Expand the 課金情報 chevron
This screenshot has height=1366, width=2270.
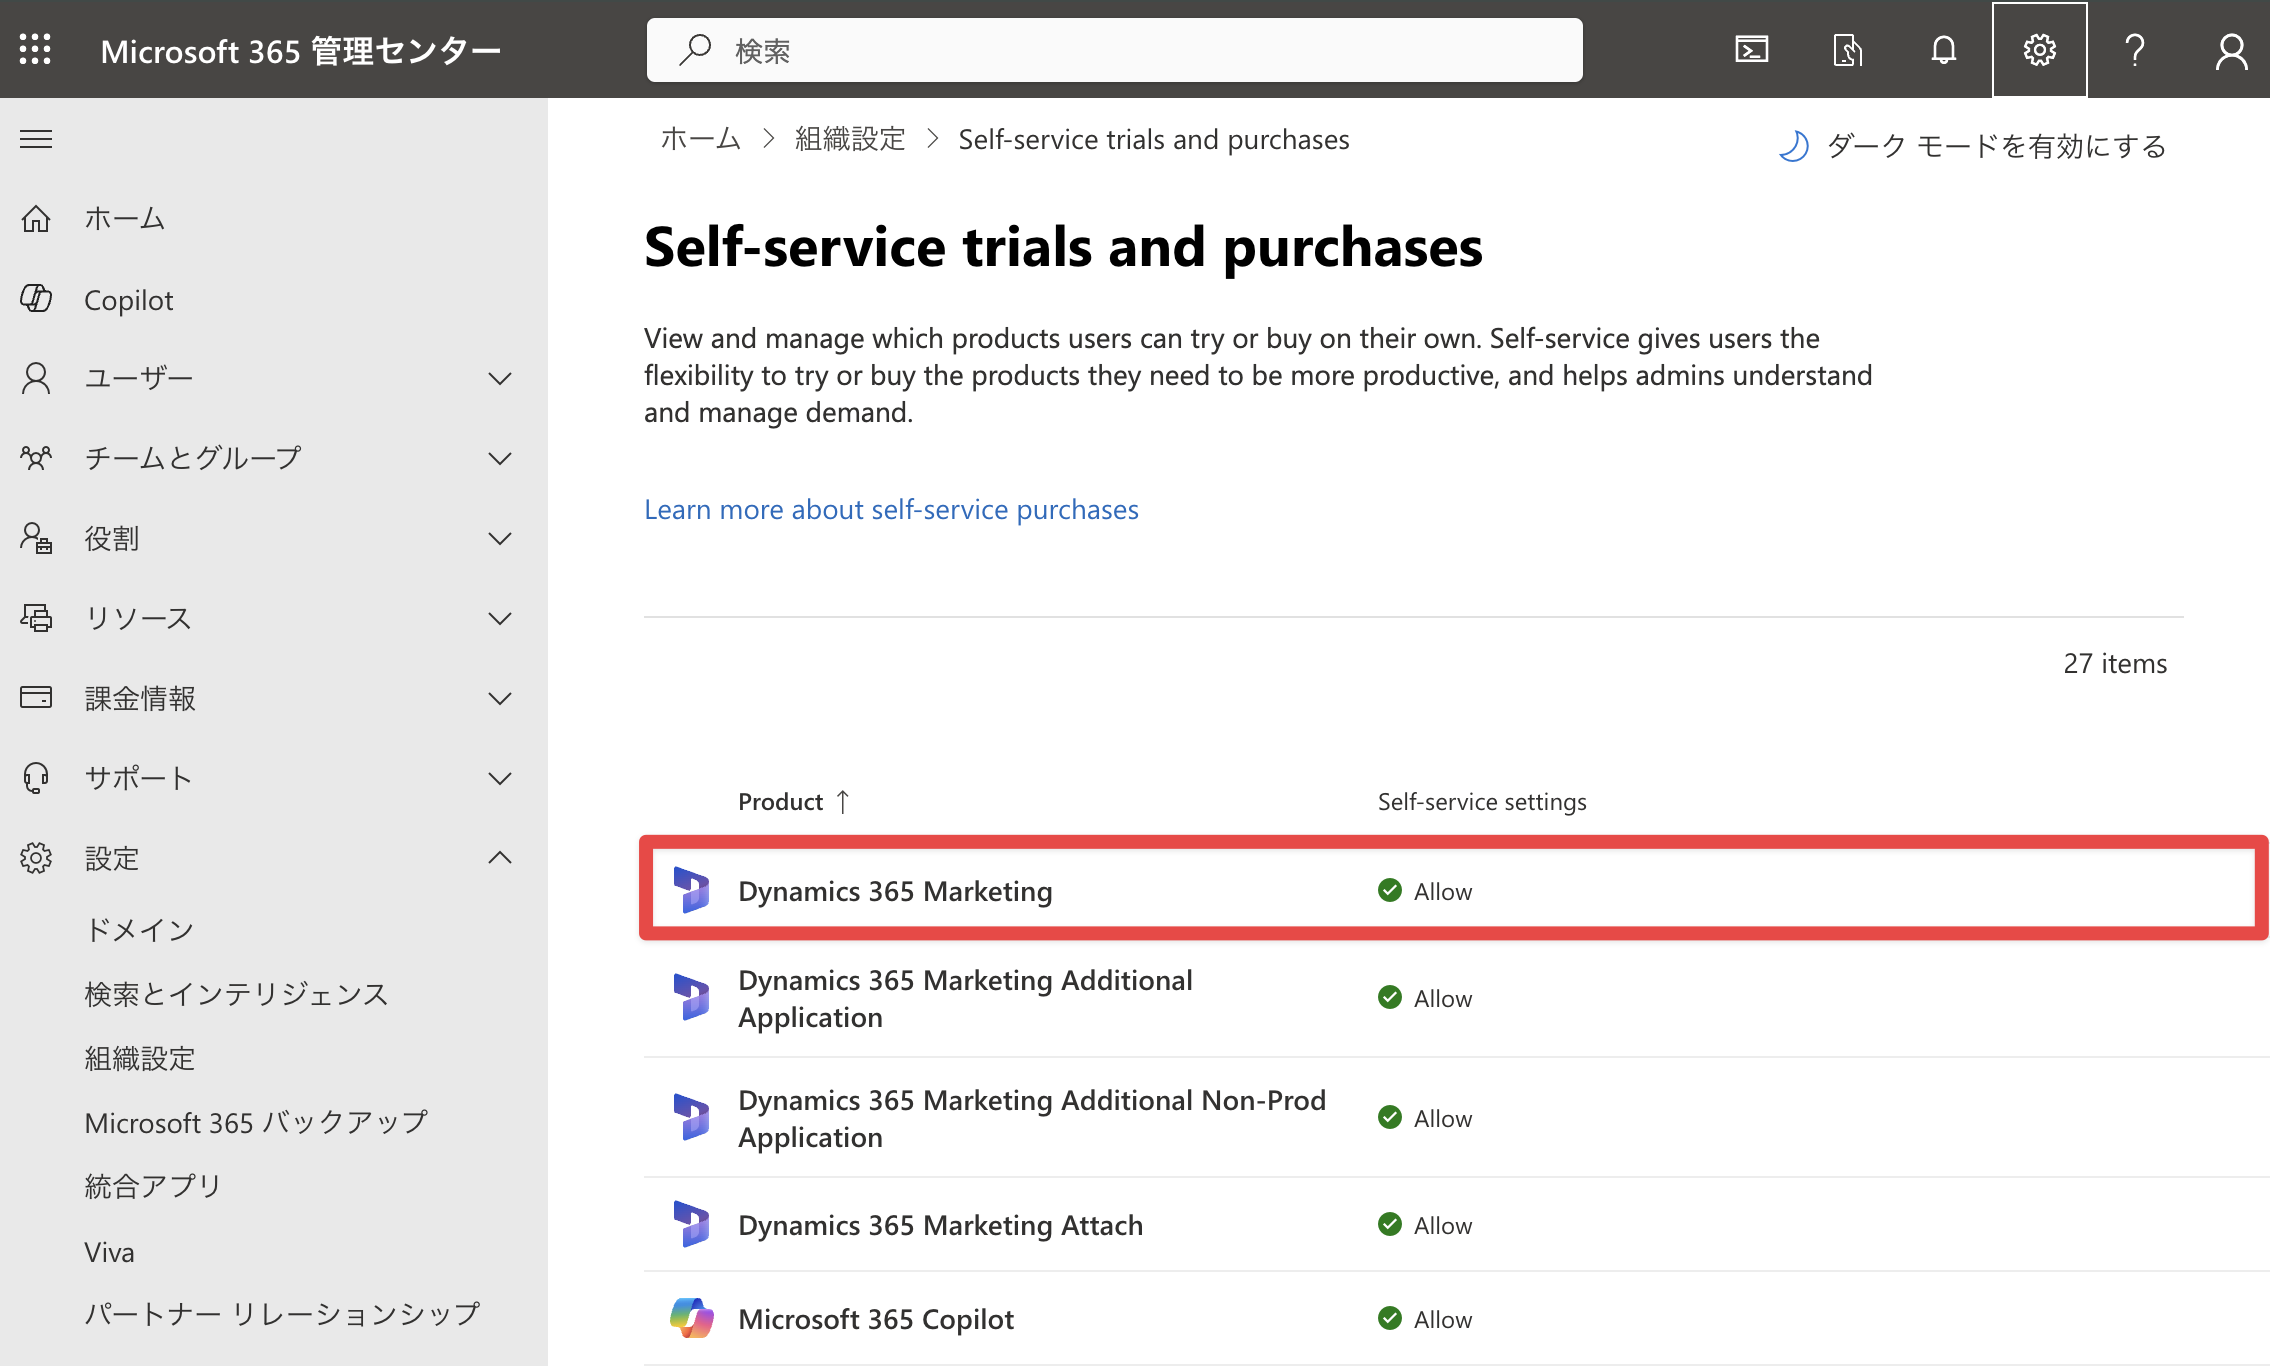pyautogui.click(x=500, y=698)
